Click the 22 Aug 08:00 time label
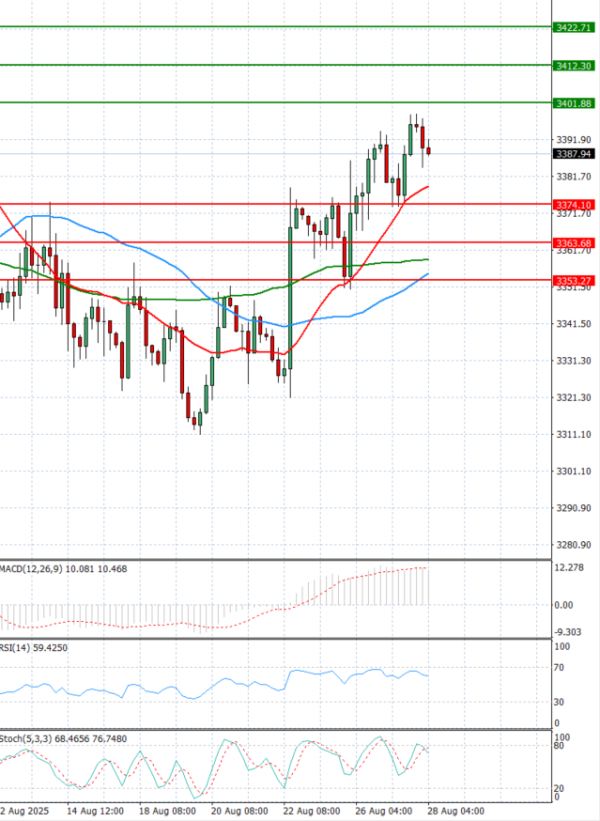The height and width of the screenshot is (821, 600). [x=312, y=811]
